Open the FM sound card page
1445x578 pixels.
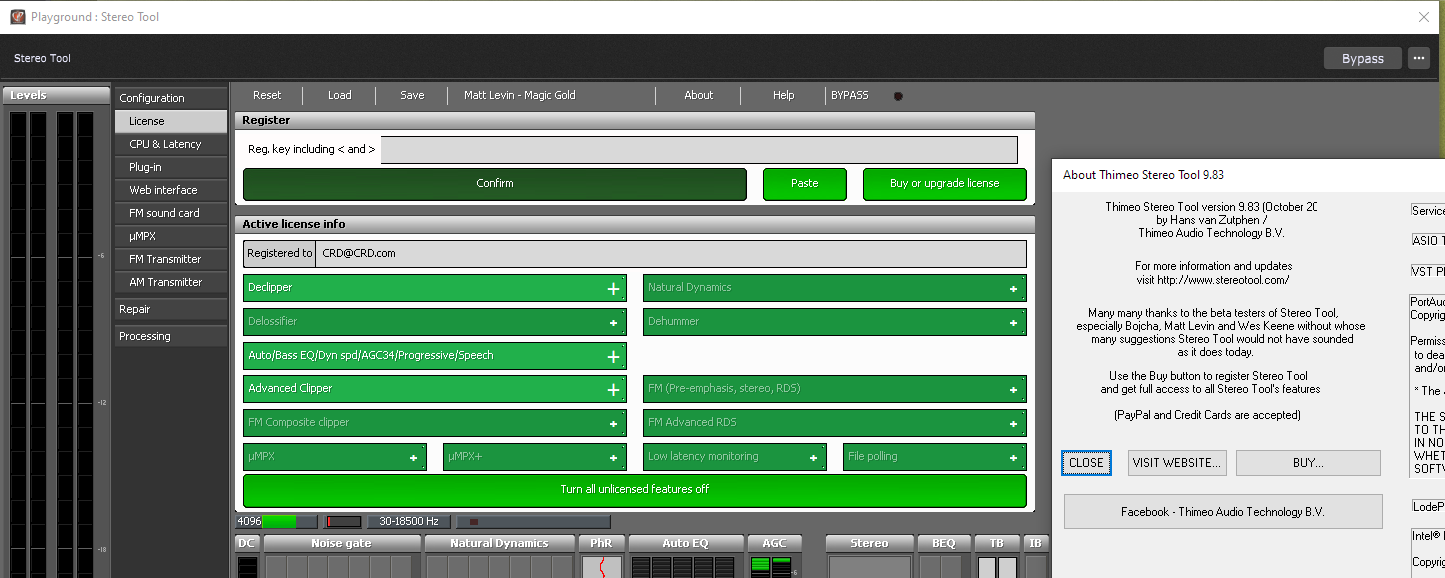point(171,213)
